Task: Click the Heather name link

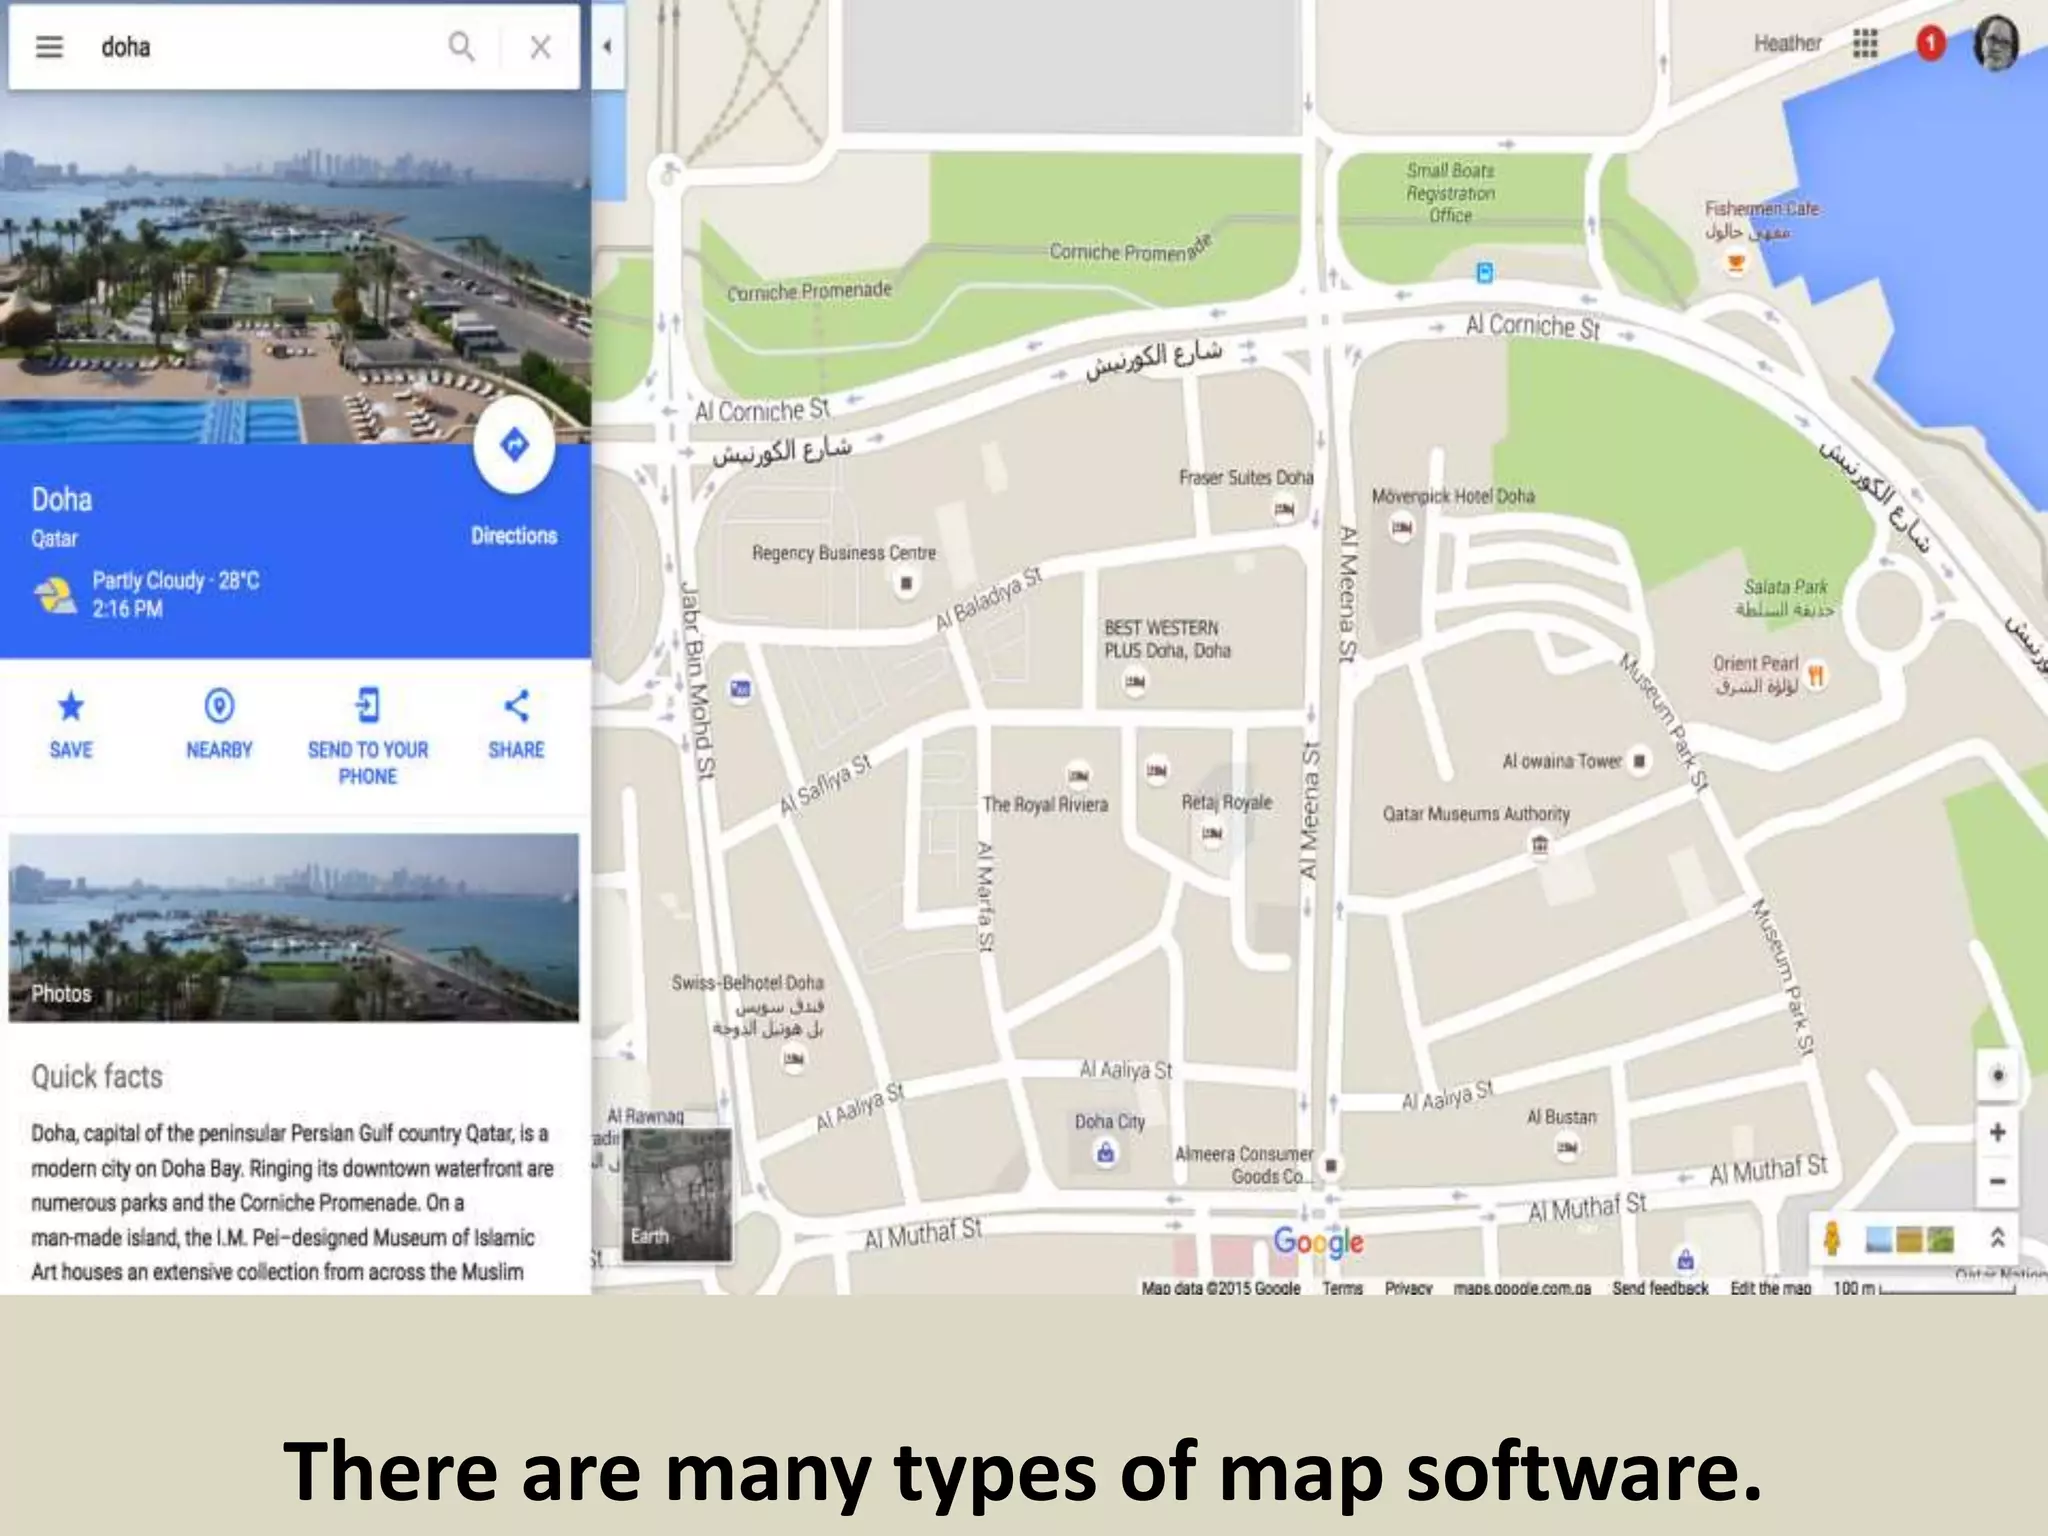Action: click(x=1787, y=43)
